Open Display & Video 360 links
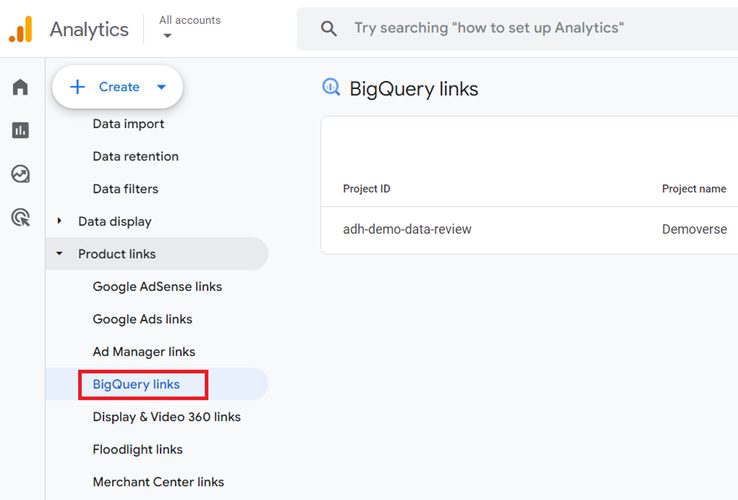Viewport: 738px width, 500px height. point(167,417)
